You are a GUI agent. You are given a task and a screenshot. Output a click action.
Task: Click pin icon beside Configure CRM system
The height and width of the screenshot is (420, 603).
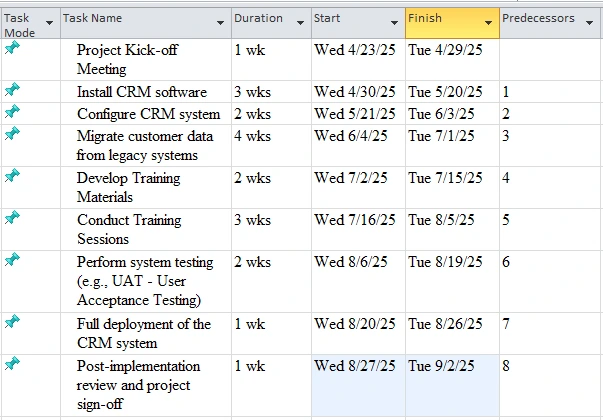12,112
